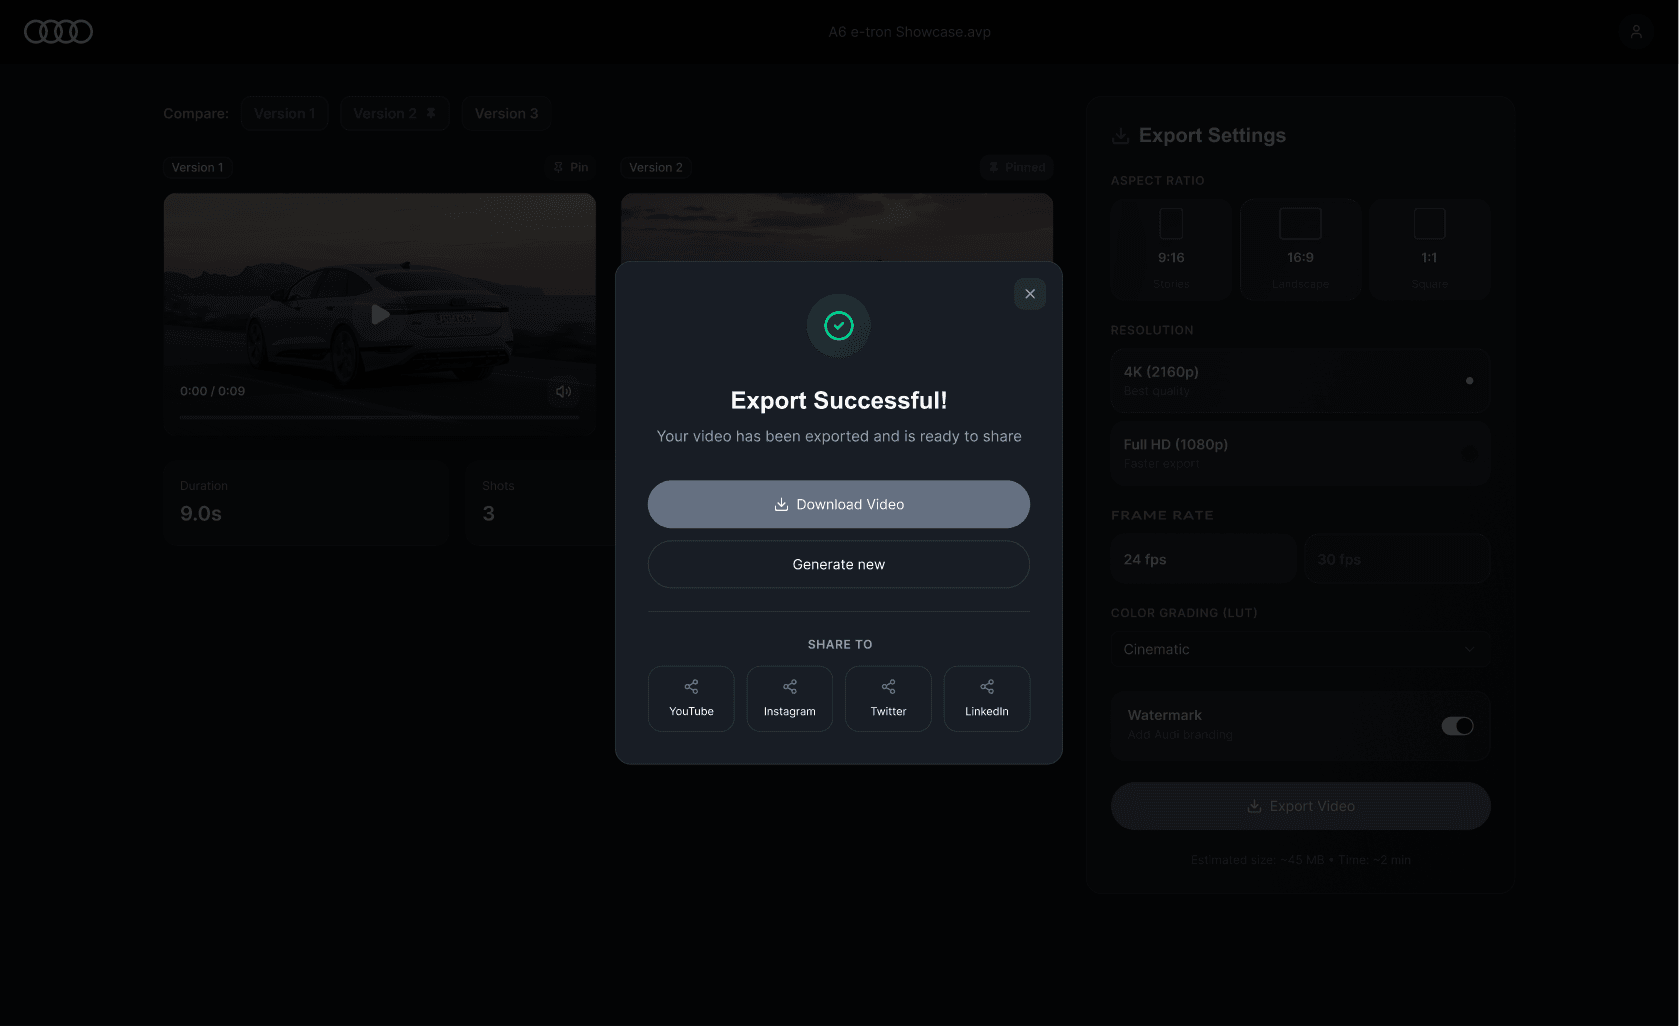This screenshot has width=1679, height=1026.
Task: Share the video to YouTube
Action: [691, 699]
